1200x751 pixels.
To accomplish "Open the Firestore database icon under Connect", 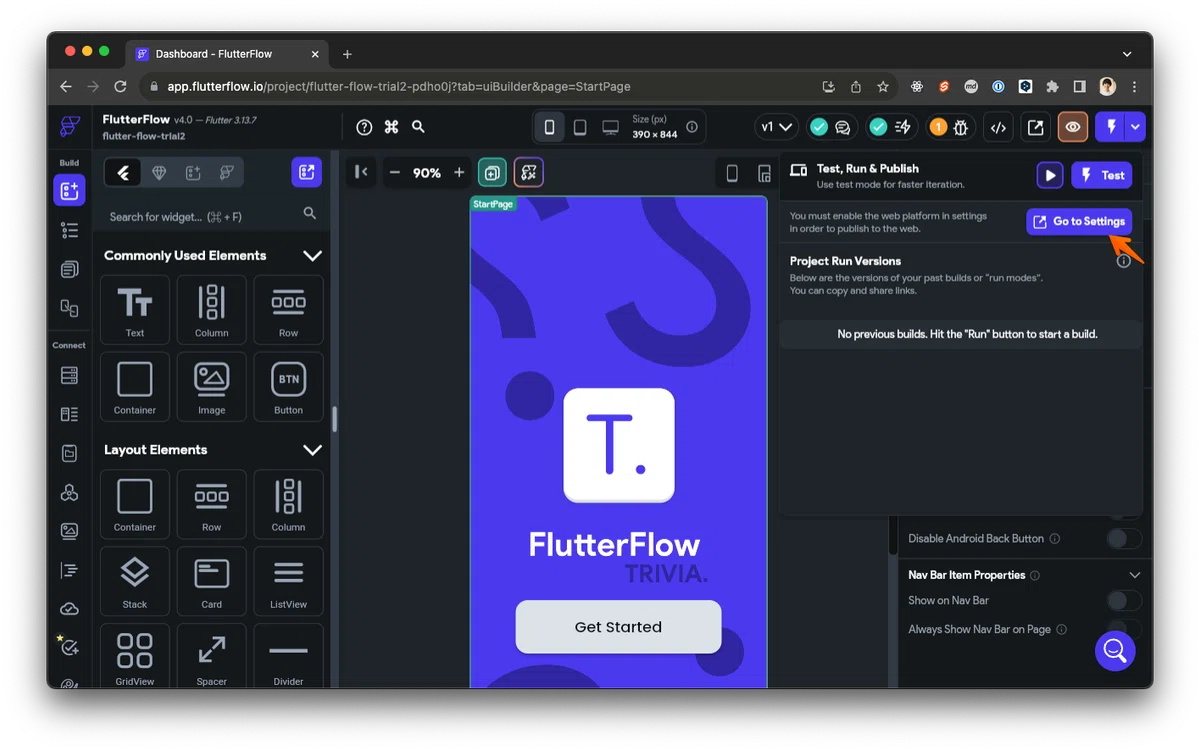I will pyautogui.click(x=69, y=376).
